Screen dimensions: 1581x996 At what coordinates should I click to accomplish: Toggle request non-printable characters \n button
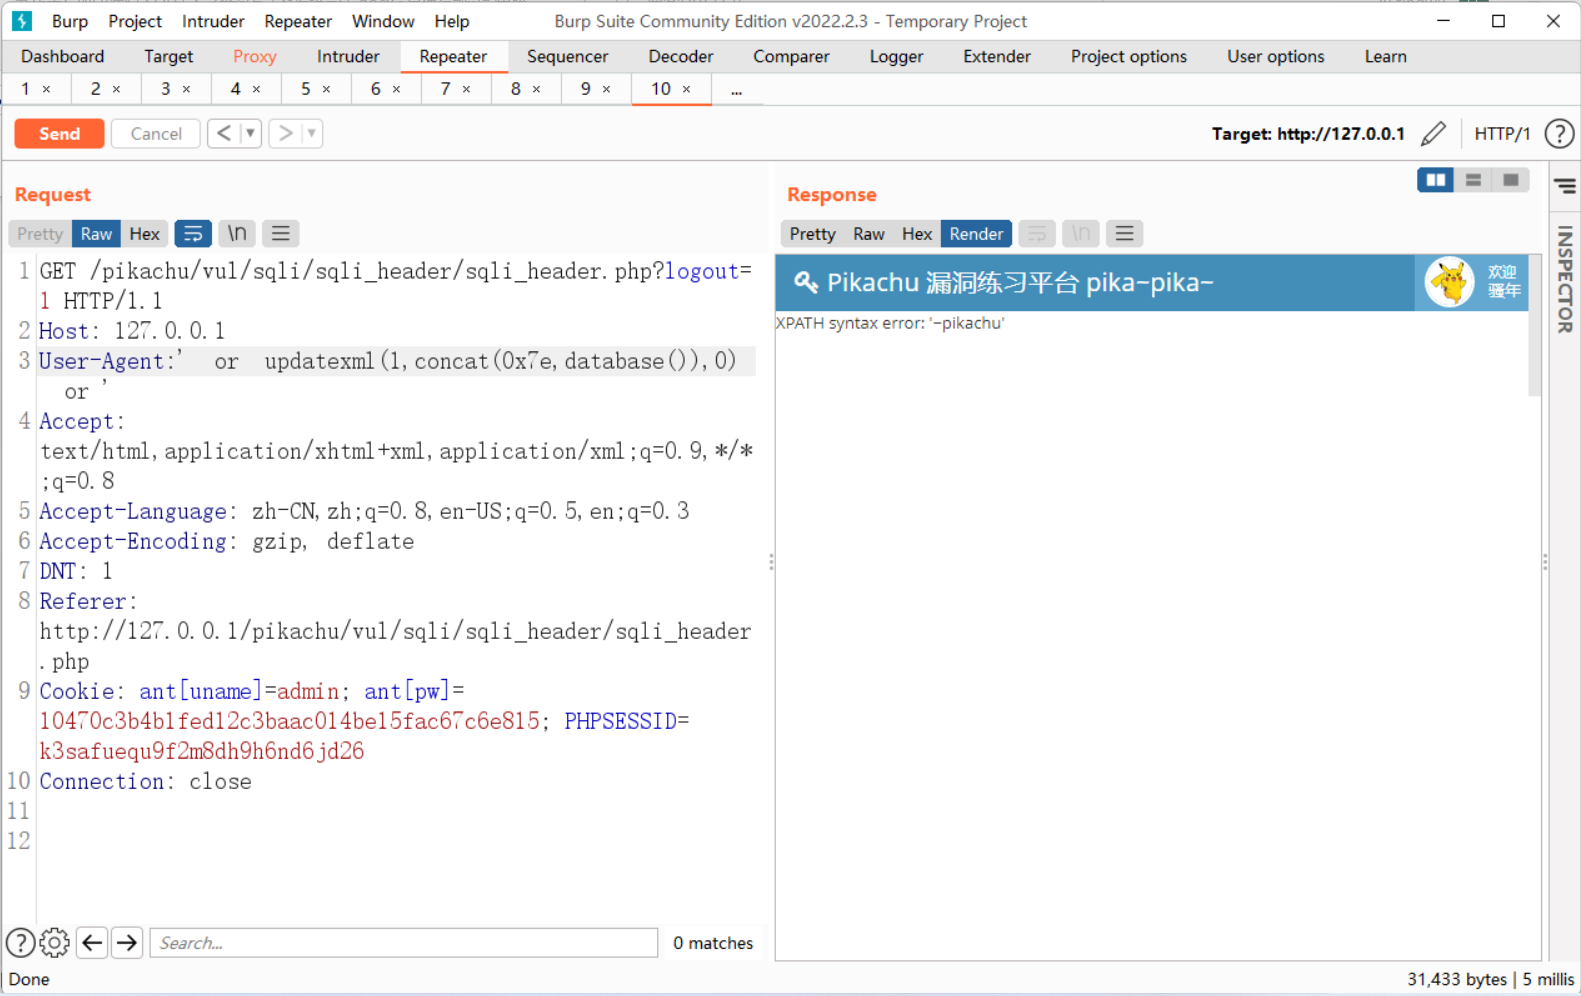(x=237, y=233)
